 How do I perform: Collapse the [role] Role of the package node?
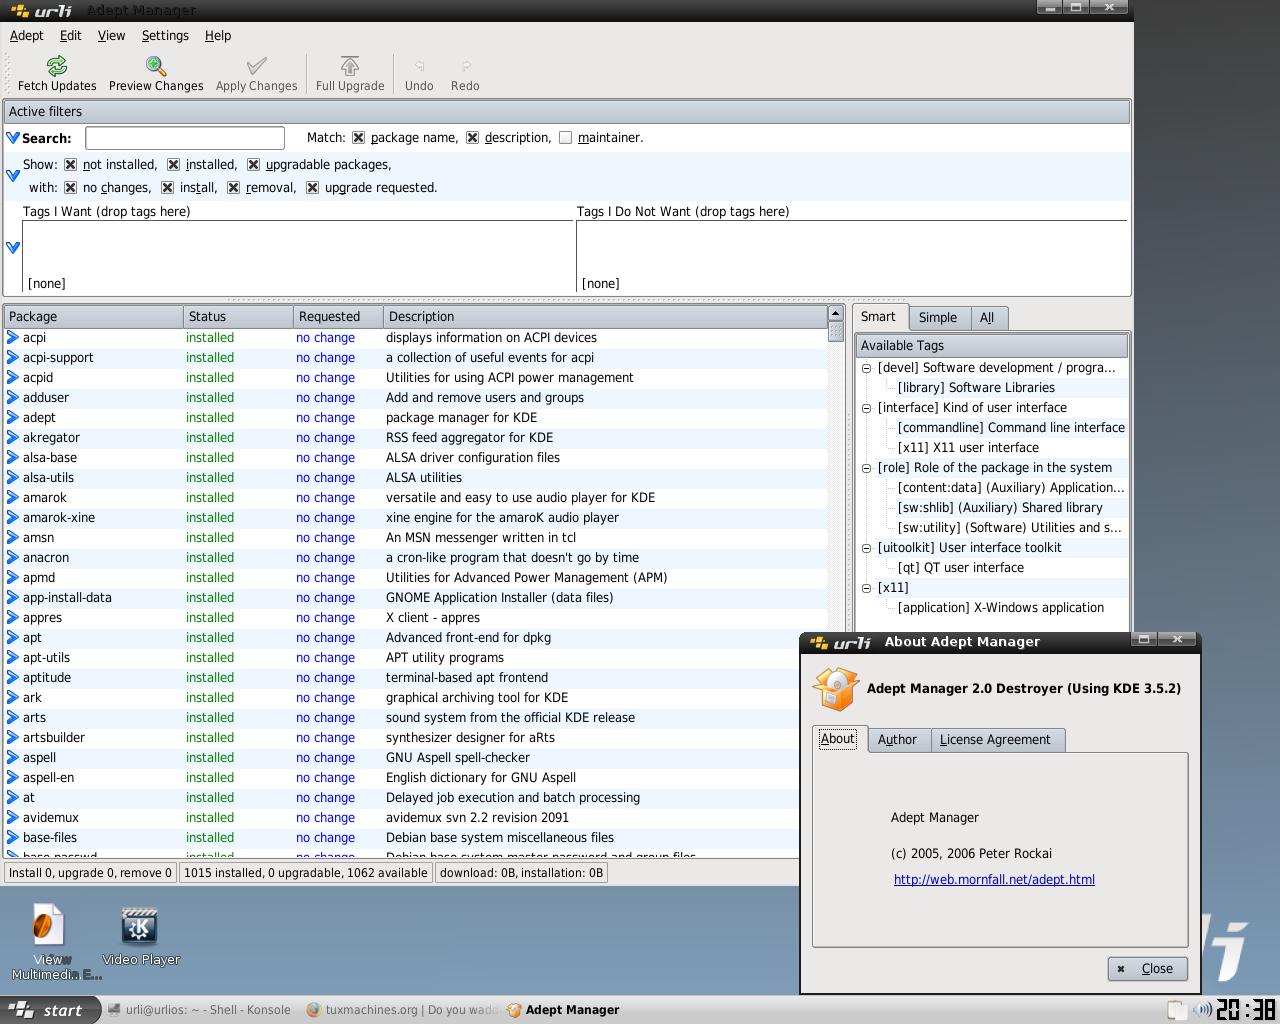(x=867, y=468)
